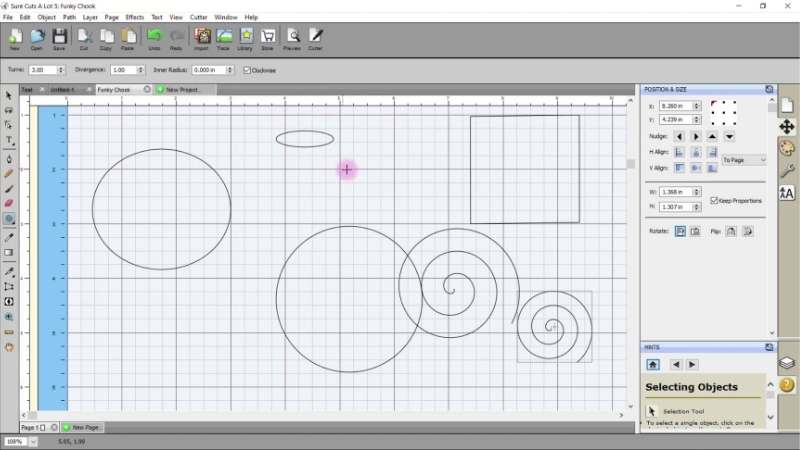This screenshot has width=800, height=450.
Task: Open the Path menu
Action: [69, 17]
